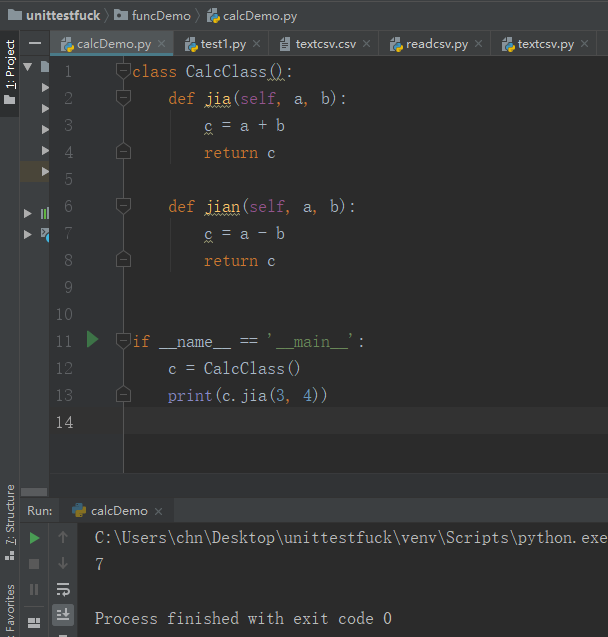Fold the CalcClass class block
The image size is (608, 637).
tap(123, 71)
